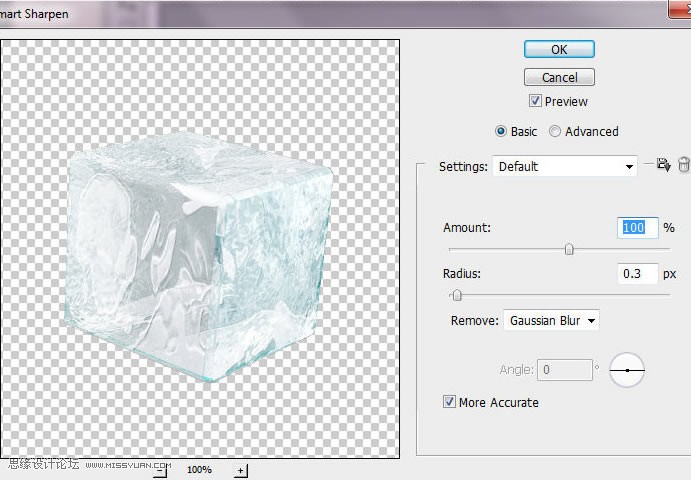Open the Settings dropdown showing Default
Viewport: 691px width, 480px height.
point(565,166)
